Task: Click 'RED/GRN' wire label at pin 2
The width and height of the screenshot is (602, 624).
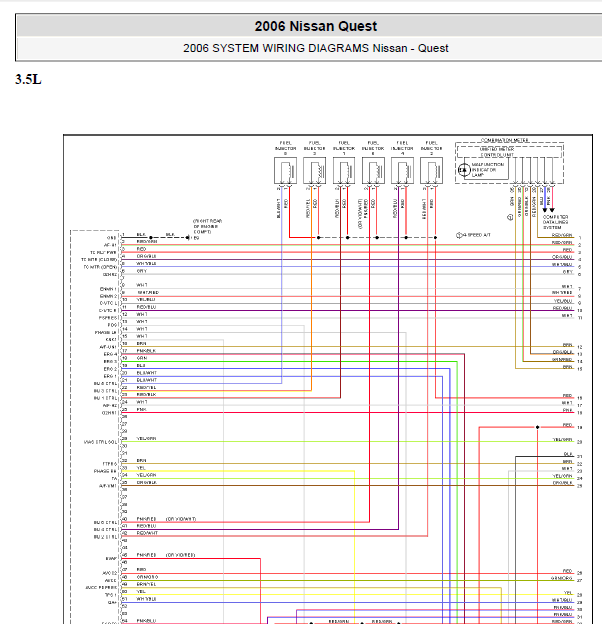Action: 147,242
